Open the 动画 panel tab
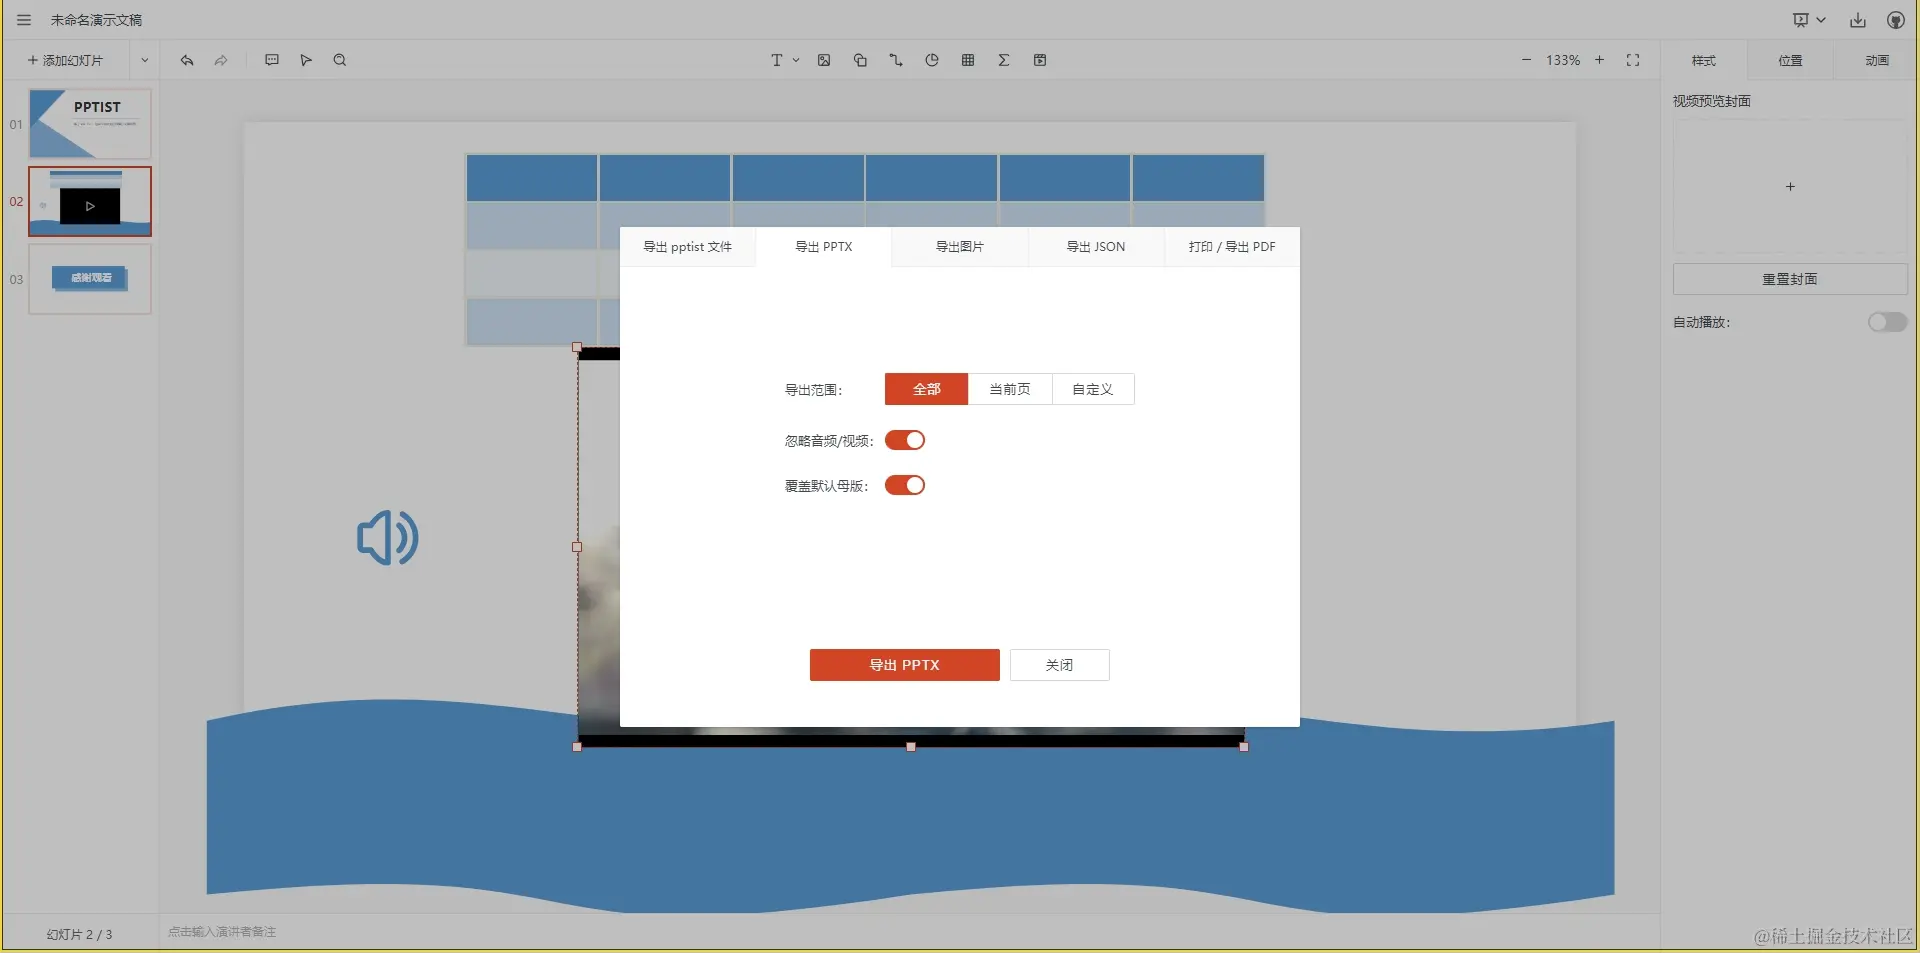 [x=1875, y=60]
